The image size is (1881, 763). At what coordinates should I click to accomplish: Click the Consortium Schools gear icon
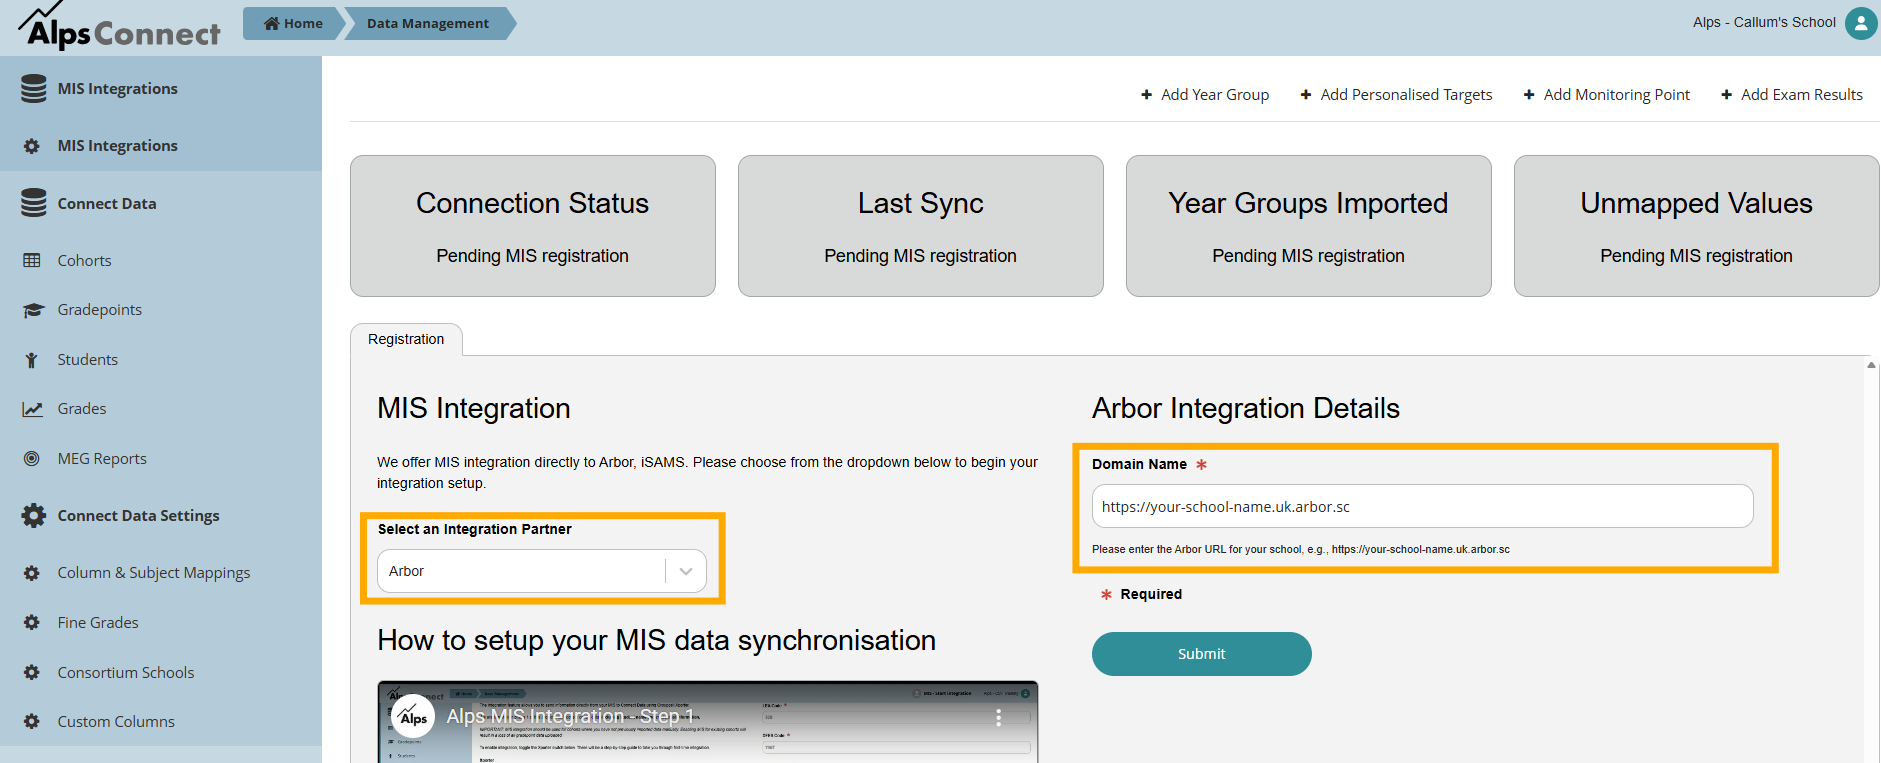[x=32, y=673]
